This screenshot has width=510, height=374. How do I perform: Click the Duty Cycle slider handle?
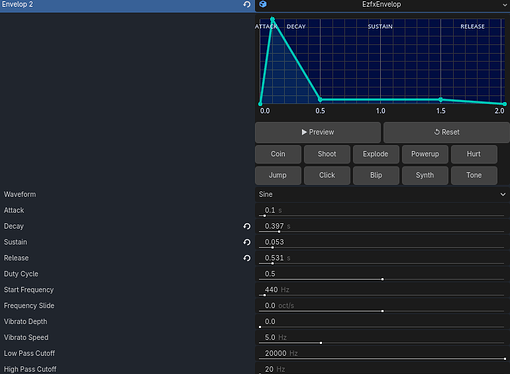click(382, 279)
